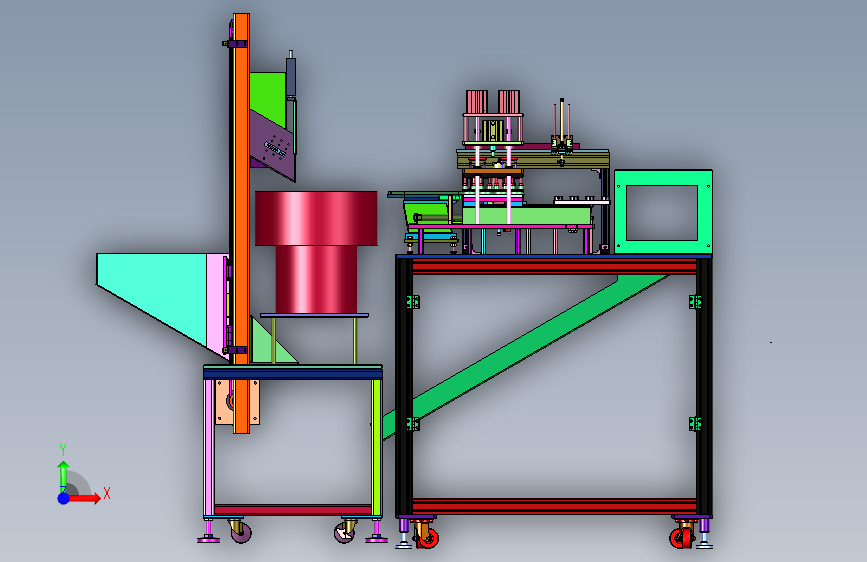This screenshot has height=562, width=867.
Task: Select the lime green right leg of small cart
Action: tap(377, 447)
